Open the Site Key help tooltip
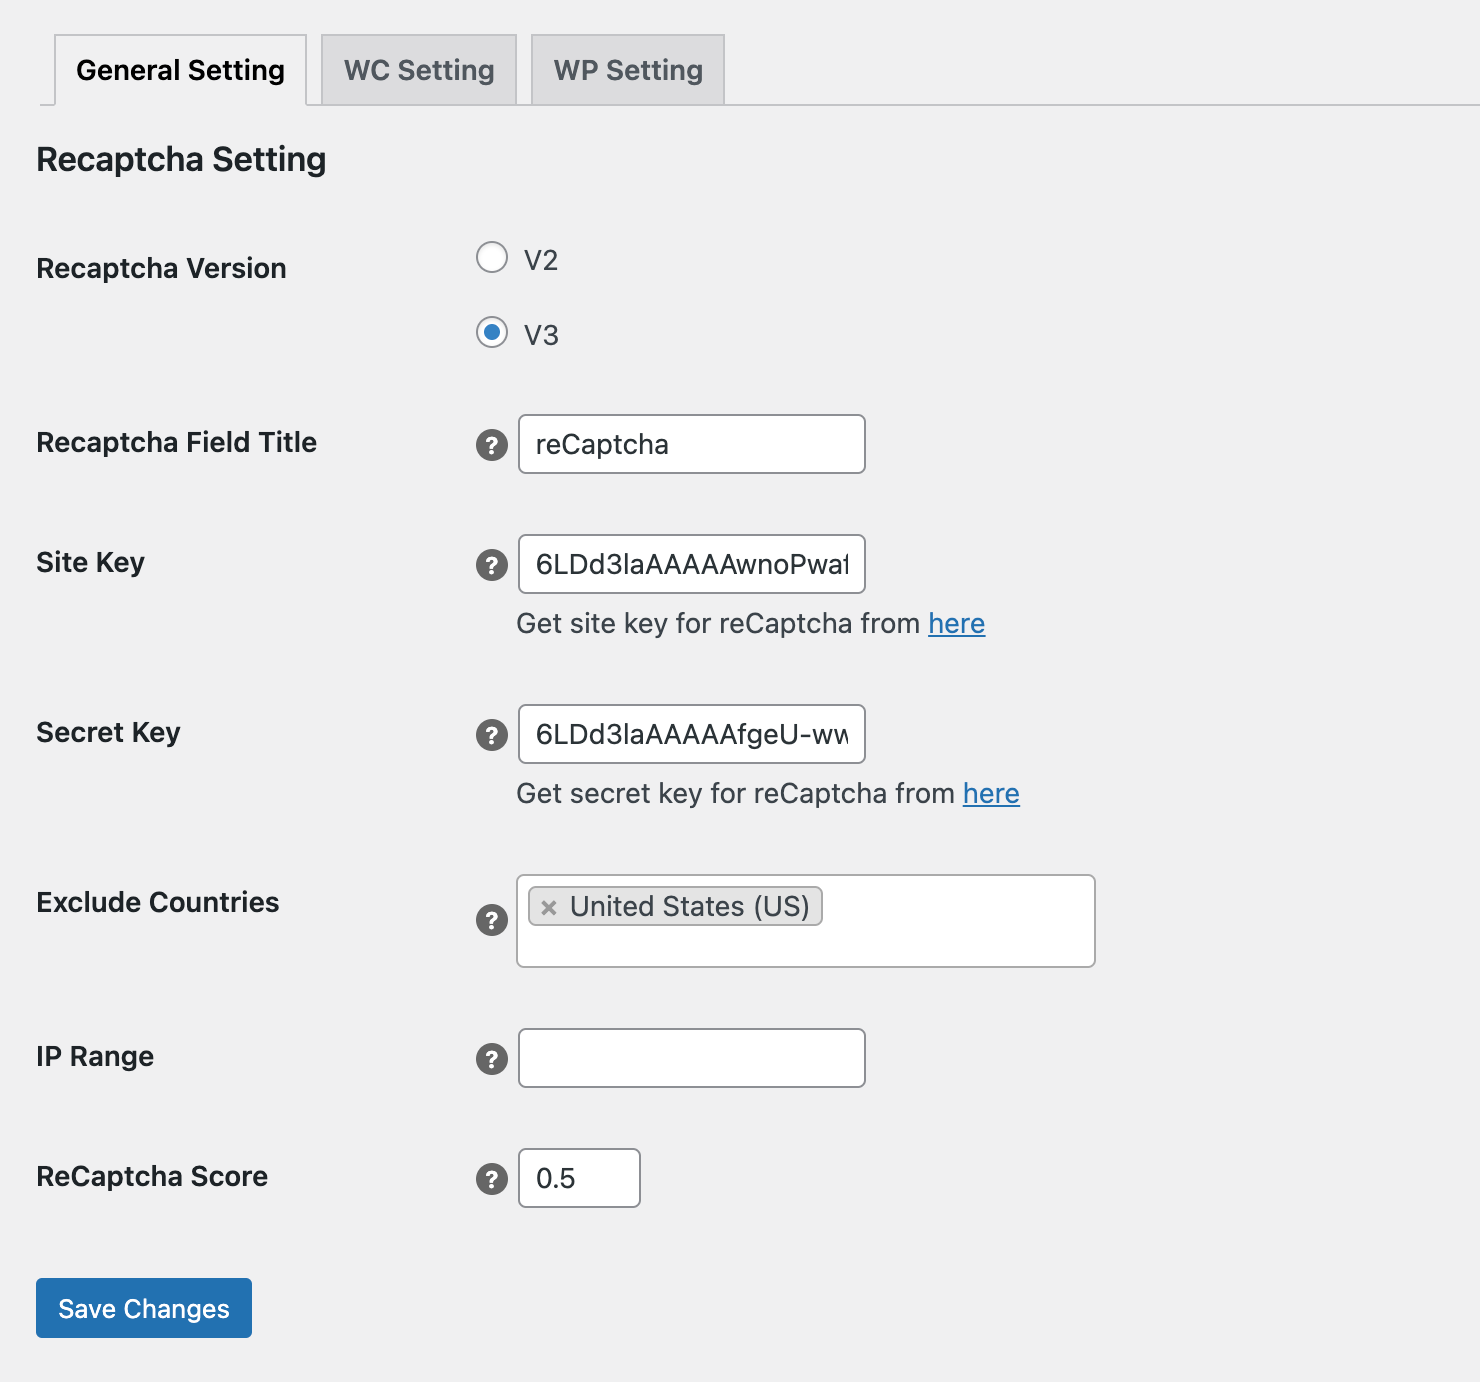The width and height of the screenshot is (1480, 1382). (491, 567)
